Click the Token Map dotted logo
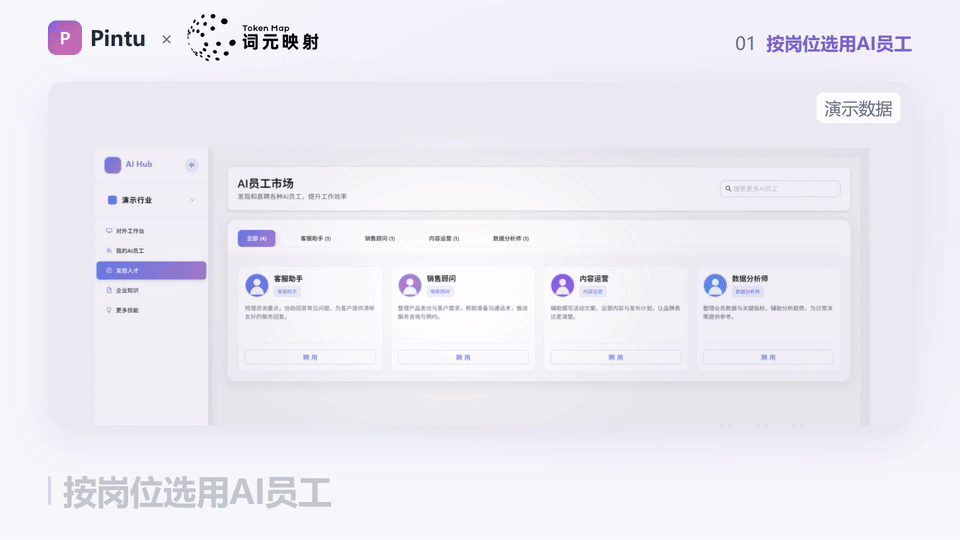960x540 pixels. tap(211, 38)
